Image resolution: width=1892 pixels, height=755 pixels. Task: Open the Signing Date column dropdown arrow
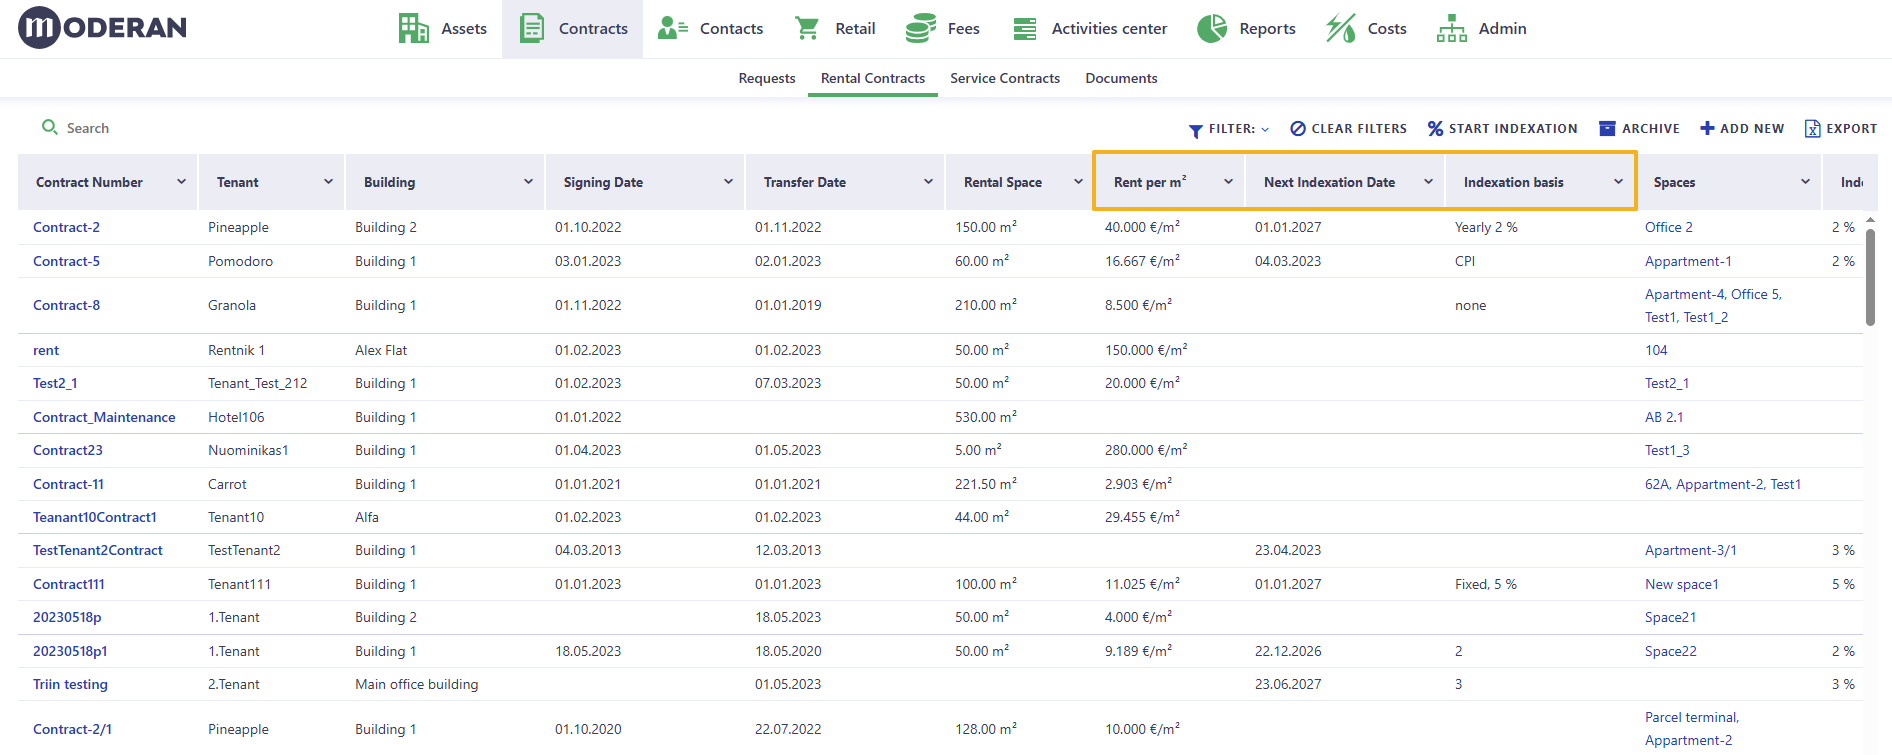tap(728, 181)
